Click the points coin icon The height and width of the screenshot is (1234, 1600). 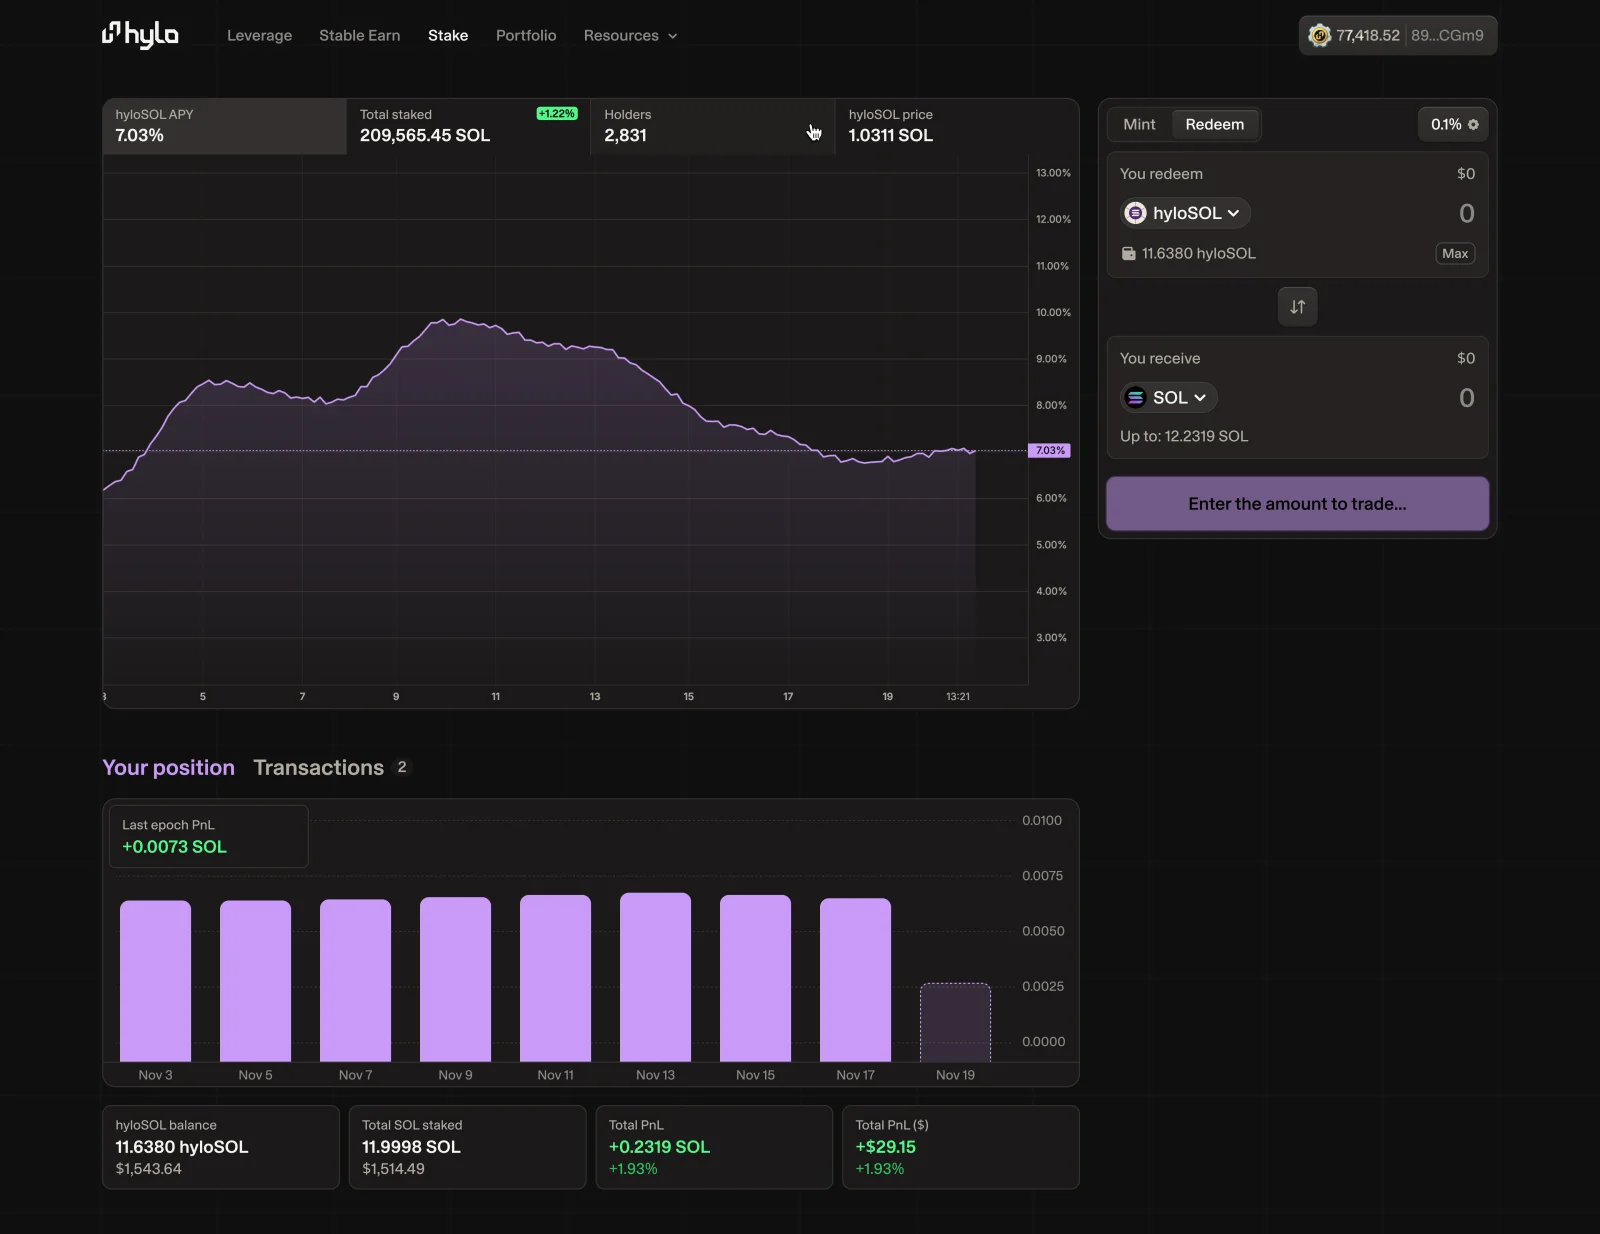click(x=1320, y=35)
